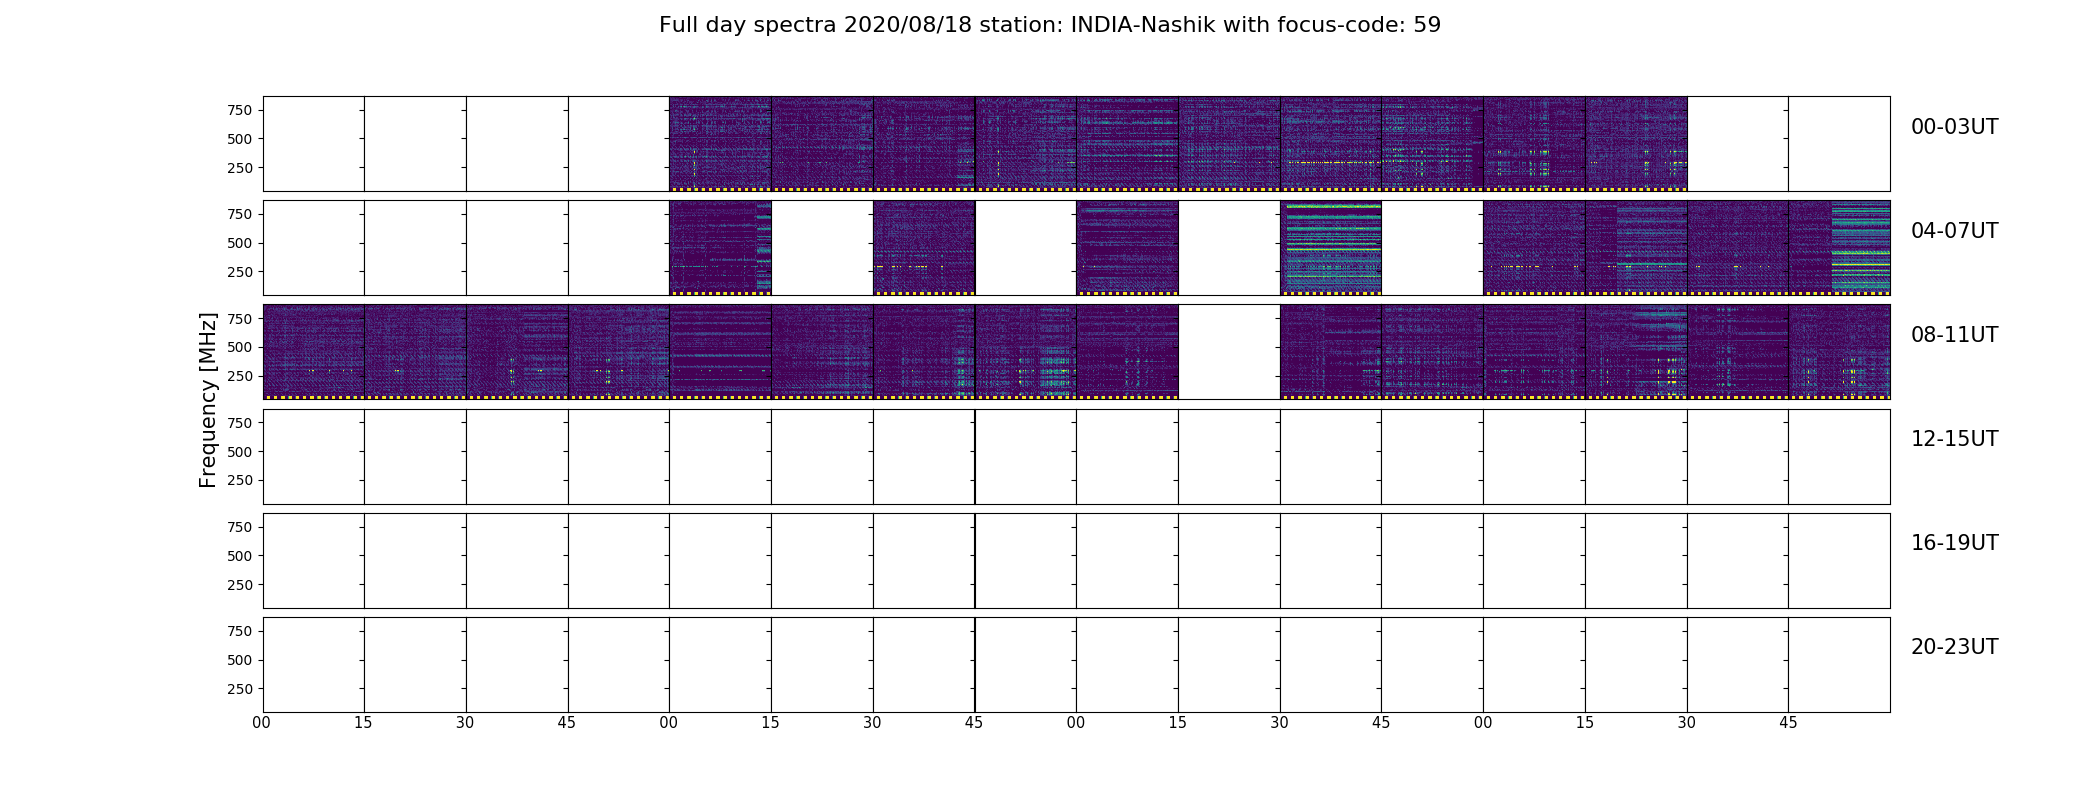Click the plot title mentioning INDIA-Nashik
This screenshot has height=800, width=2100.
[1050, 25]
